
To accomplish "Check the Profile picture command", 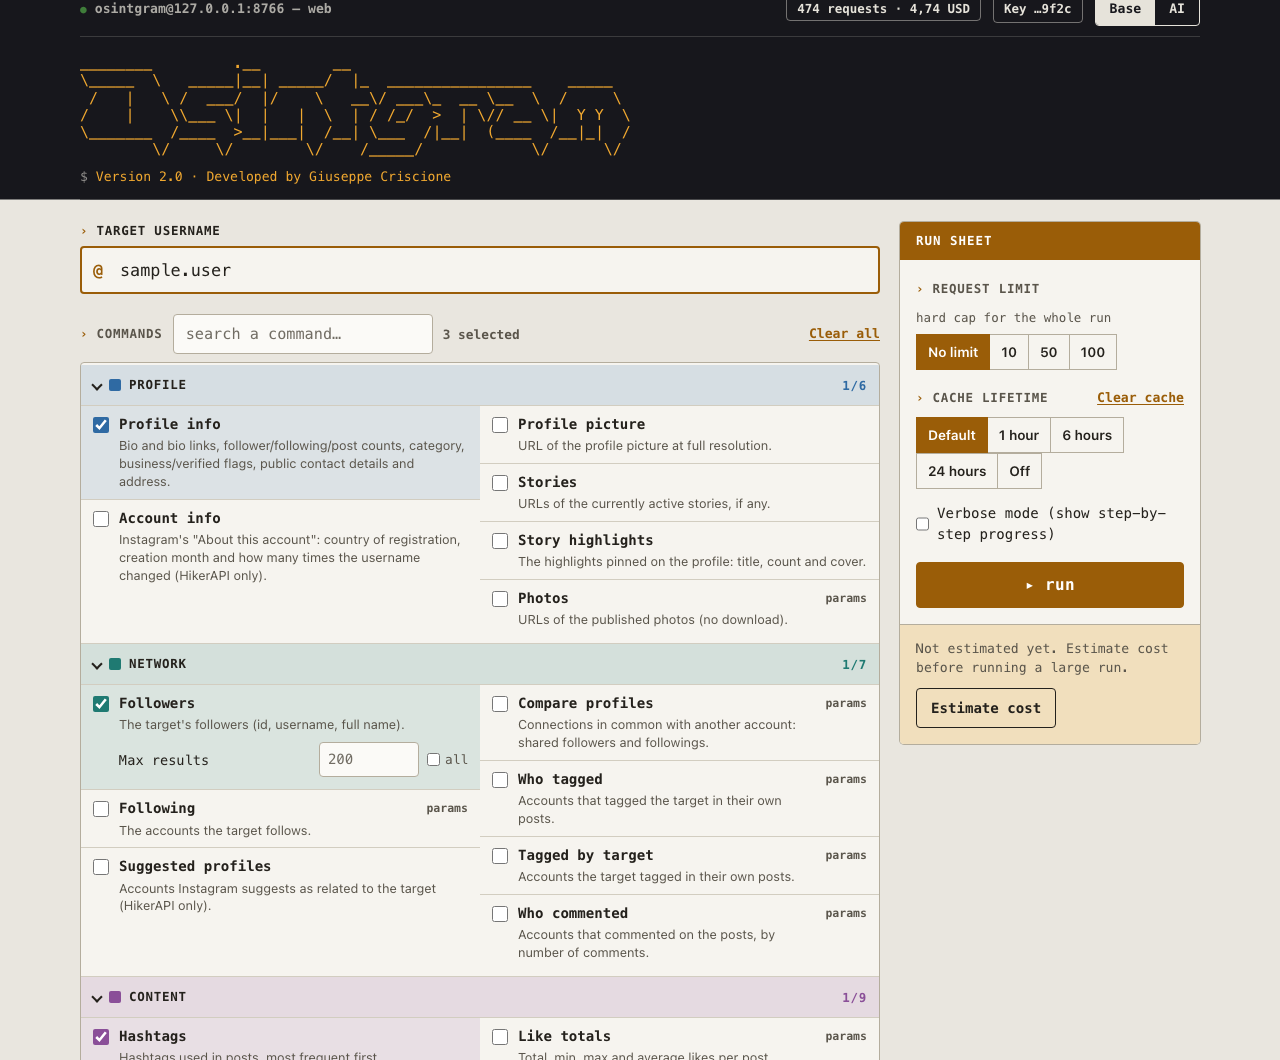I will [500, 425].
